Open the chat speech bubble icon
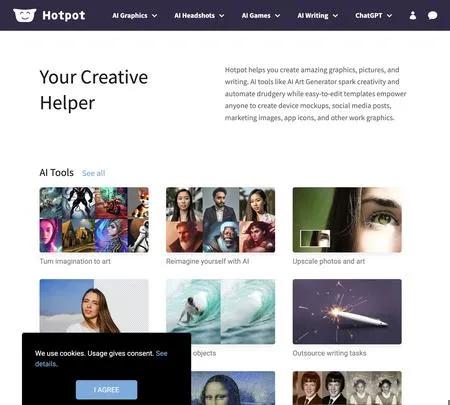The width and height of the screenshot is (450, 405). (432, 15)
